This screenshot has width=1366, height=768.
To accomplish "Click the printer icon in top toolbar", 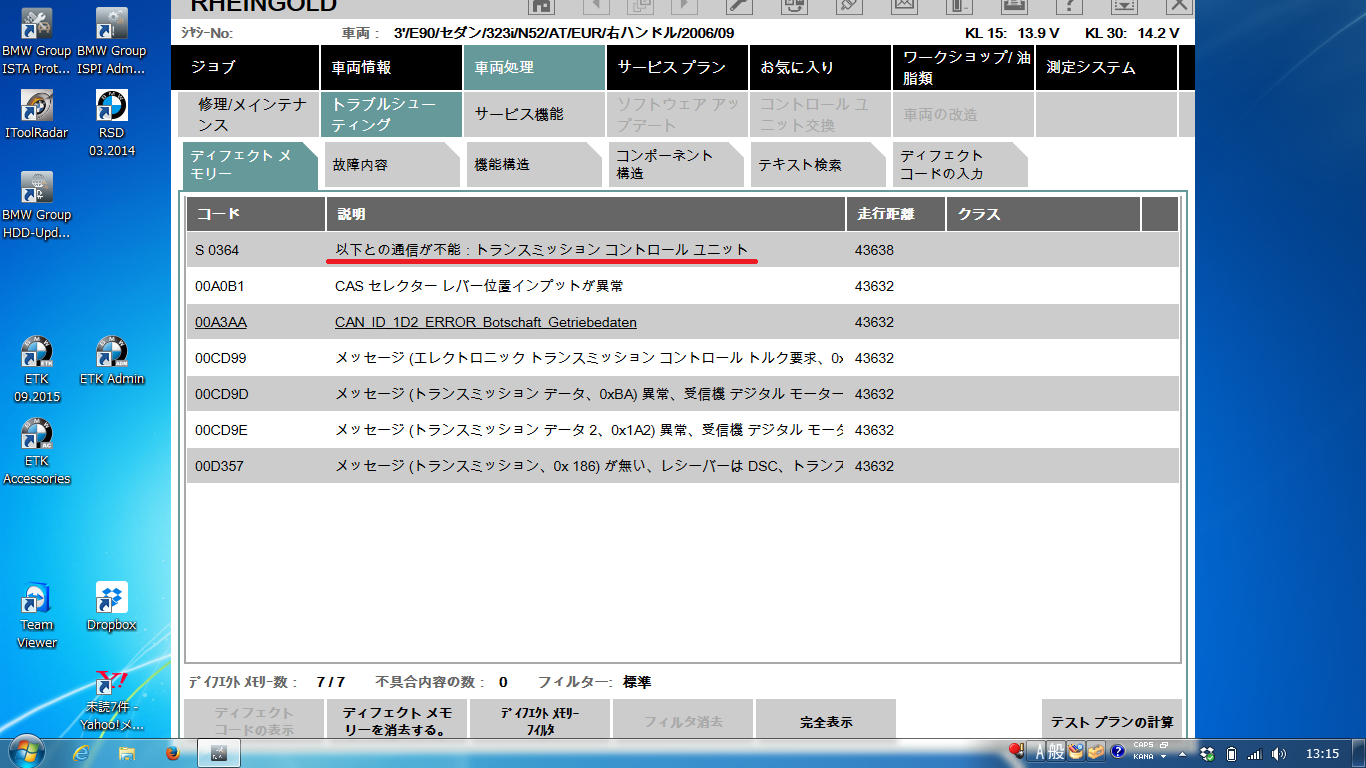I will pos(1013,5).
